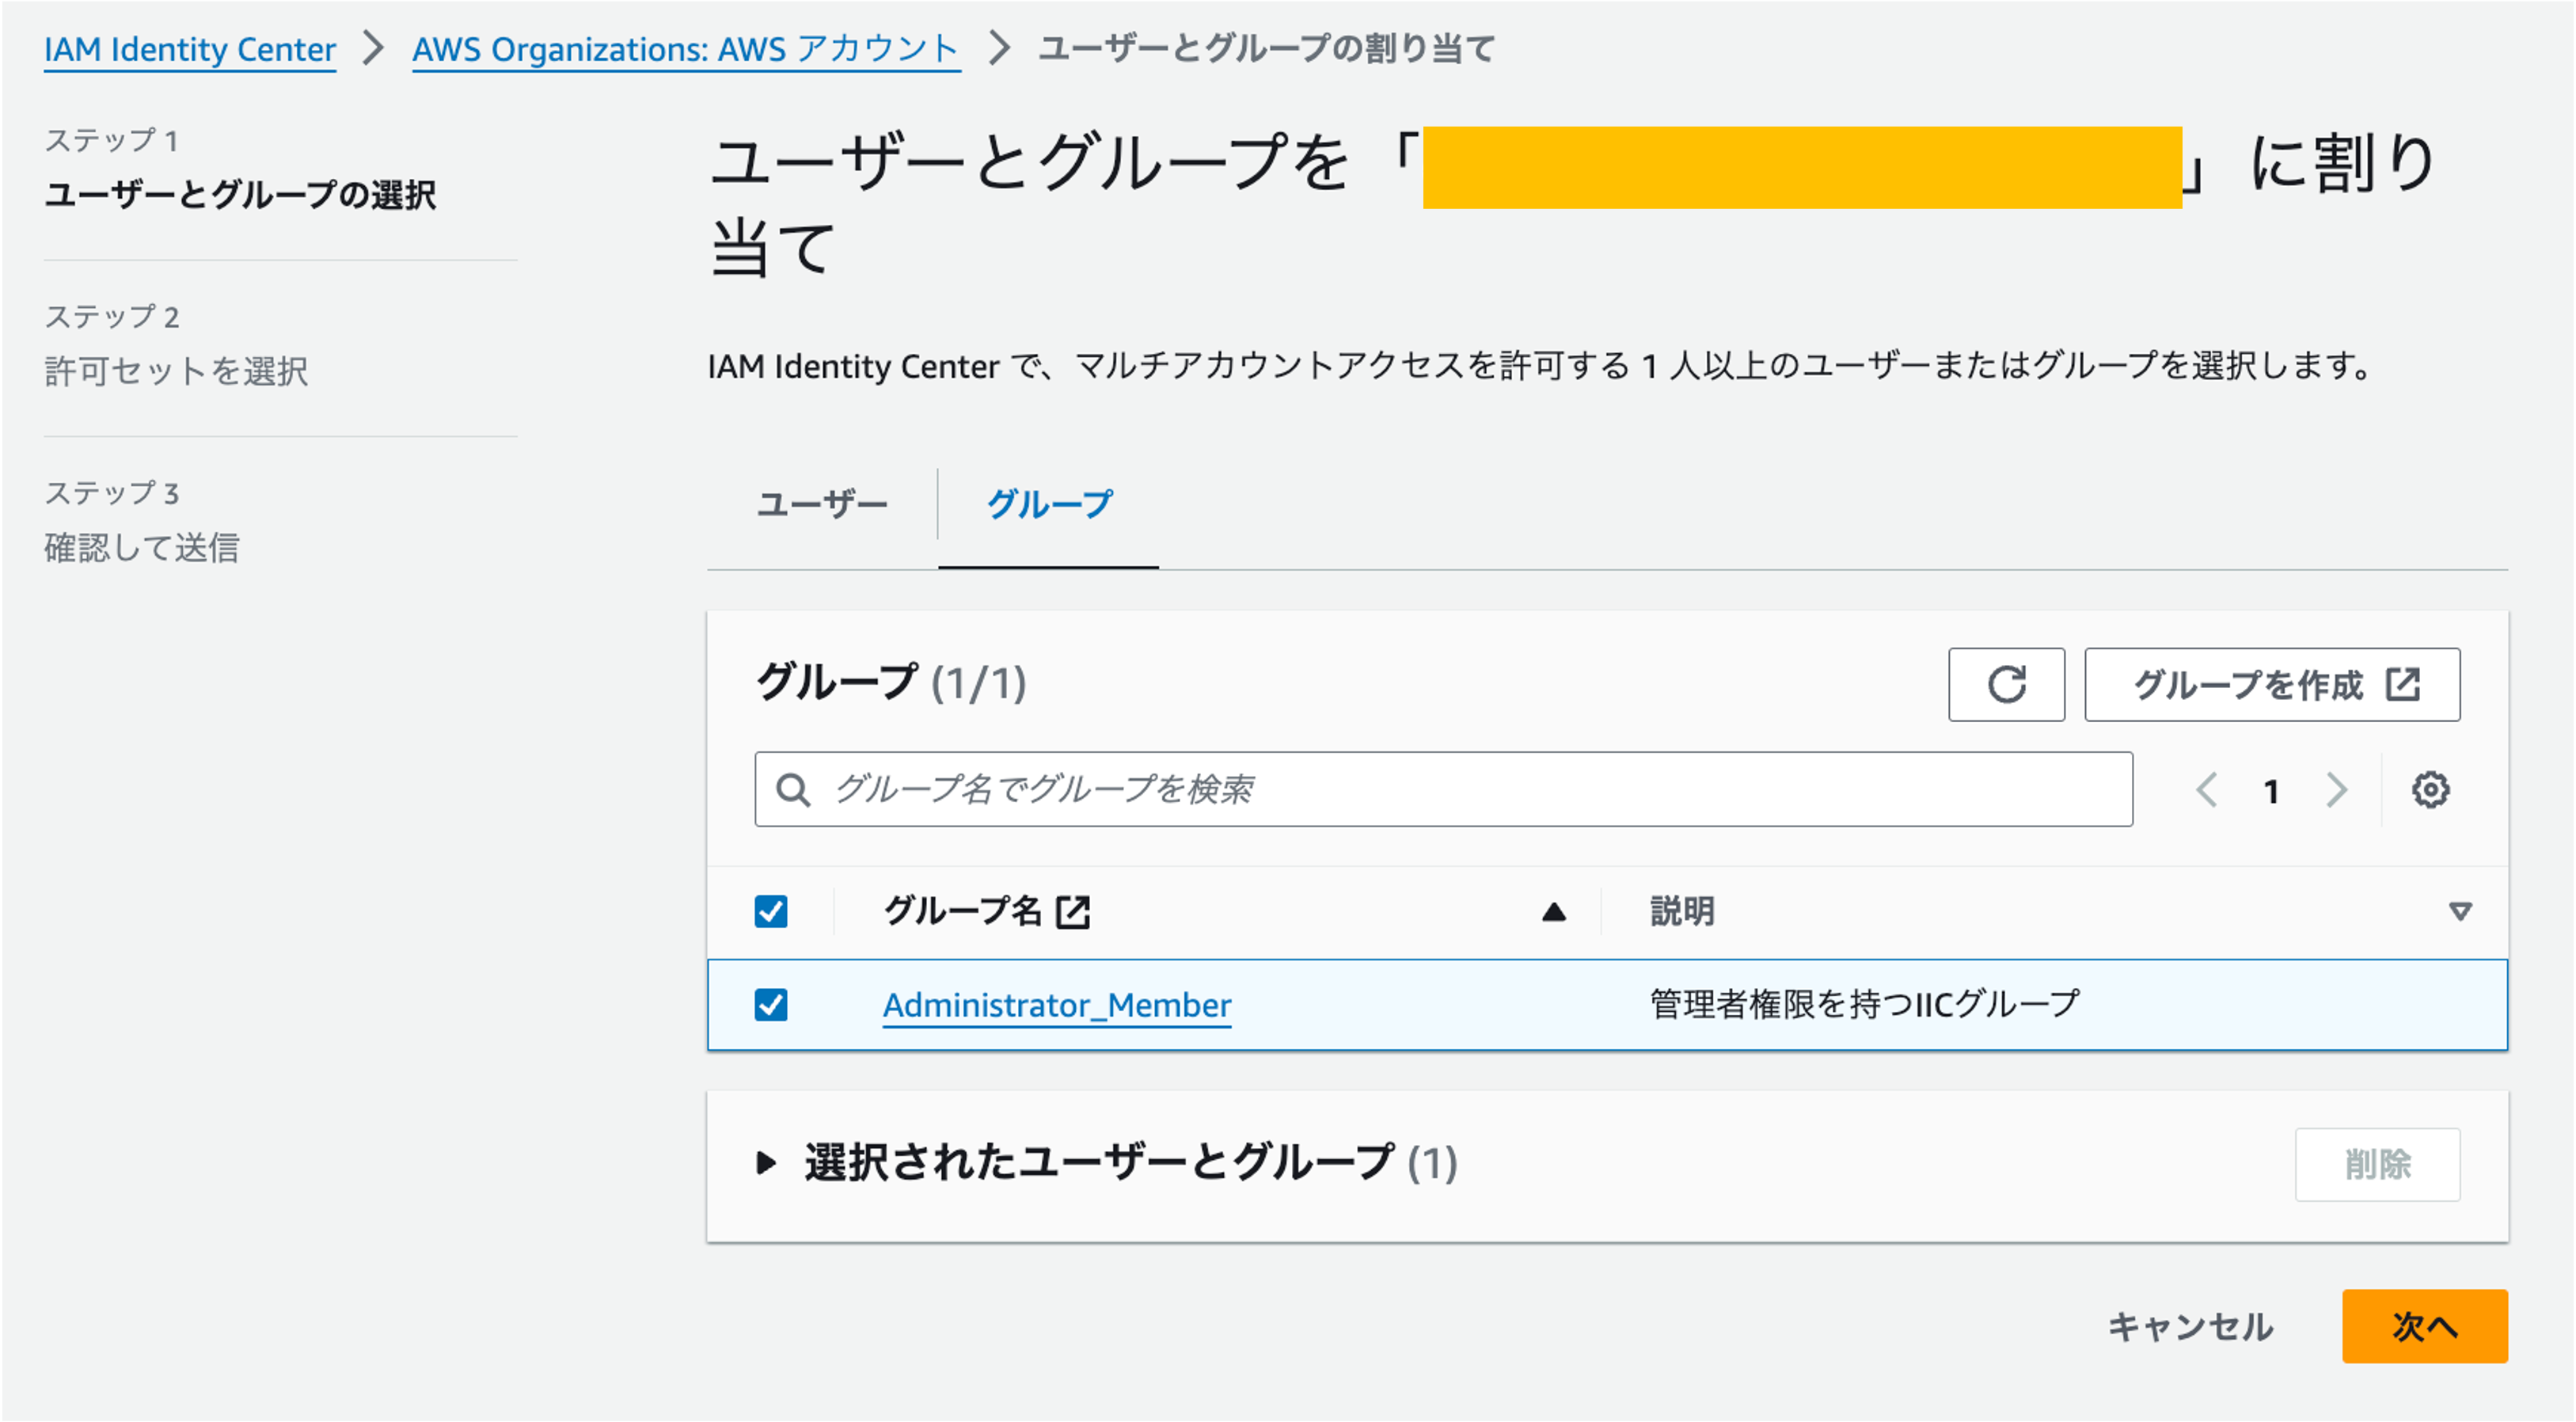Image resolution: width=2576 pixels, height=1422 pixels.
Task: Uncheck the Administrator_Member group checkbox
Action: tap(771, 1005)
